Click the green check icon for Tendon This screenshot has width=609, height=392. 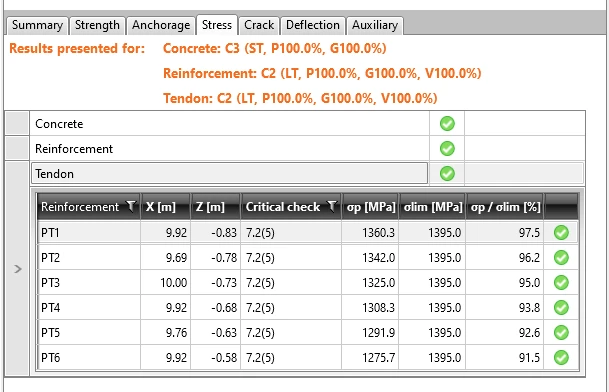(447, 173)
